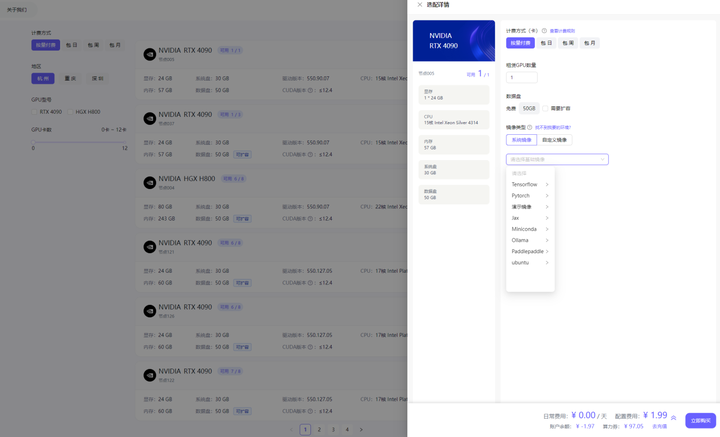Expand Jax image submenu

[530, 218]
